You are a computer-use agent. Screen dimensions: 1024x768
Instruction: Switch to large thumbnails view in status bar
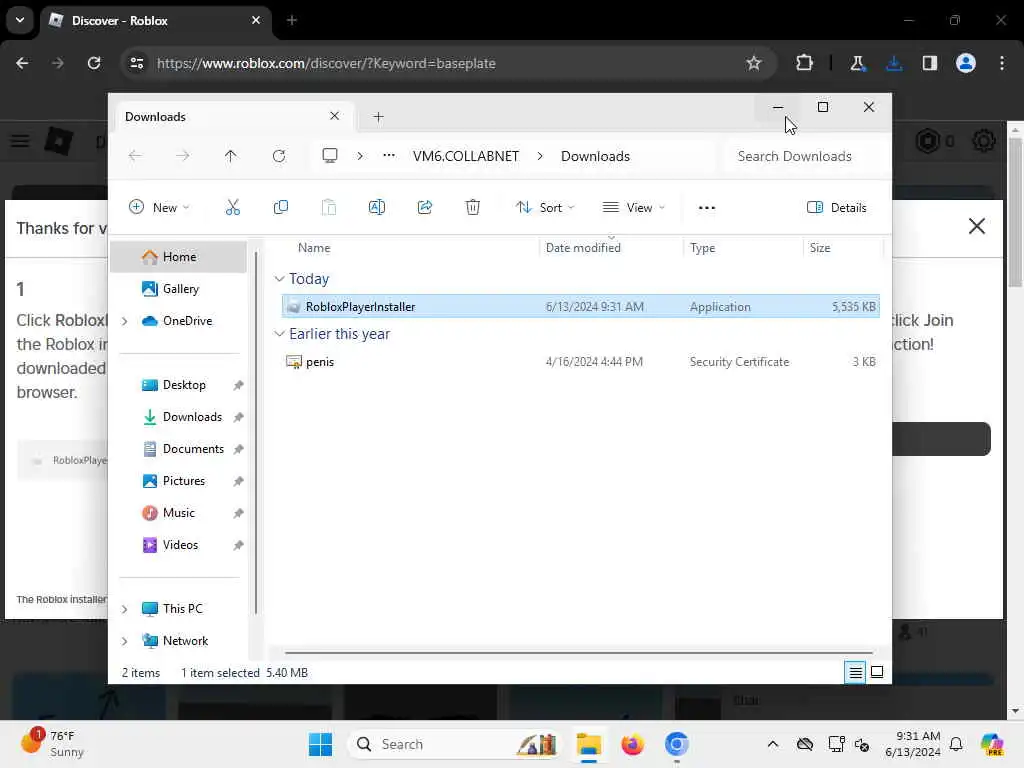(x=877, y=672)
